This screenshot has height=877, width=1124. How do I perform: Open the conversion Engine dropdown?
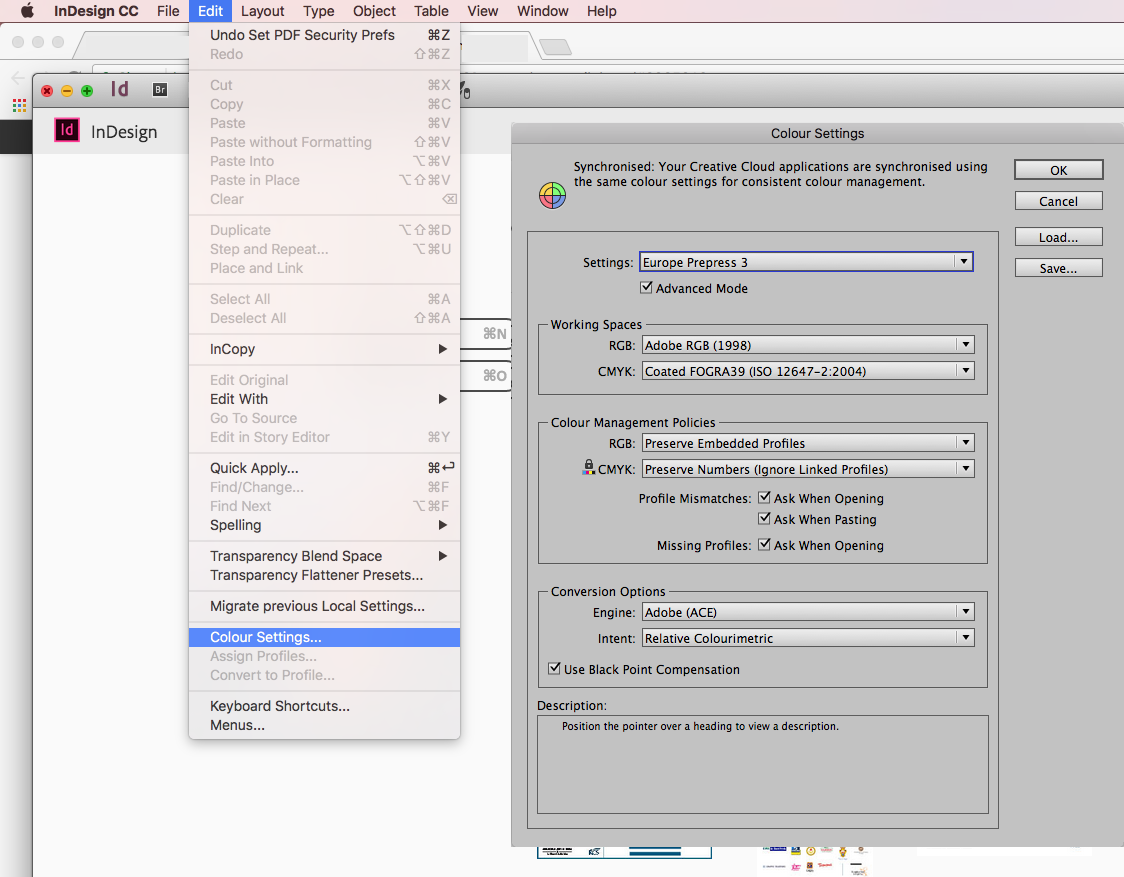(x=808, y=612)
